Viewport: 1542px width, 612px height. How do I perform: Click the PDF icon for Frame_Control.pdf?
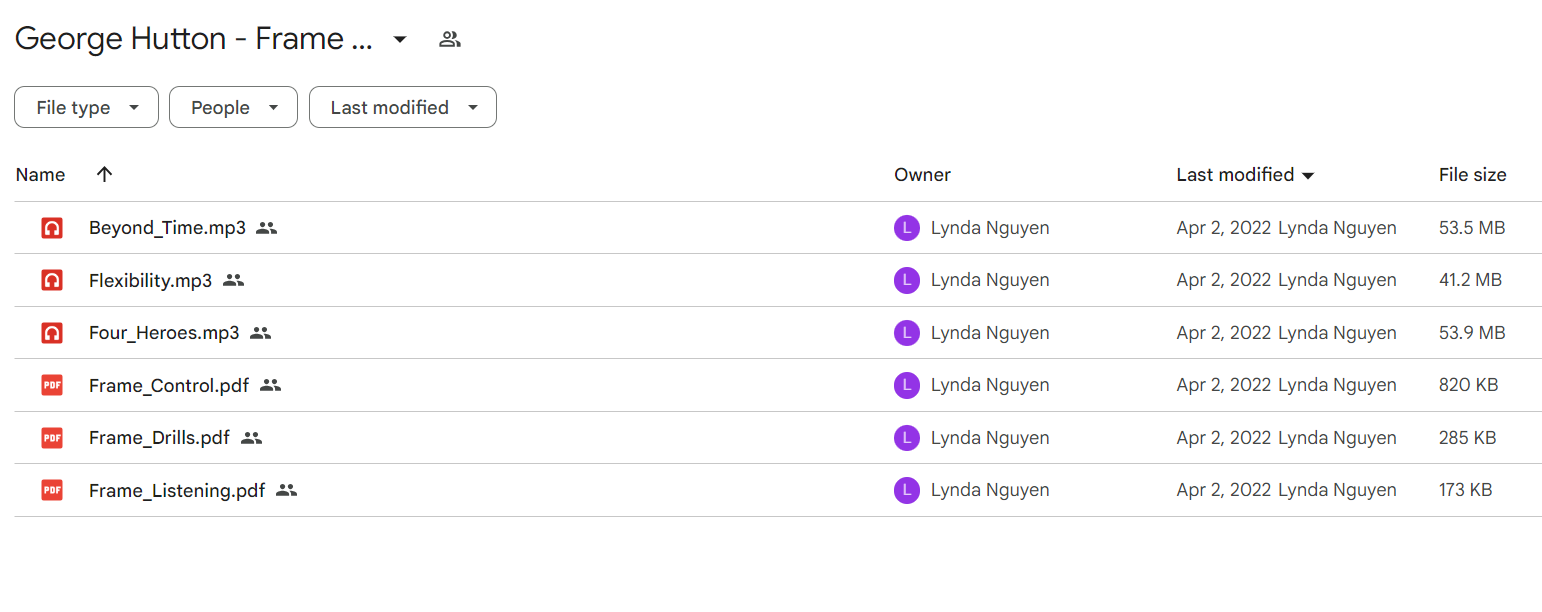pos(52,385)
